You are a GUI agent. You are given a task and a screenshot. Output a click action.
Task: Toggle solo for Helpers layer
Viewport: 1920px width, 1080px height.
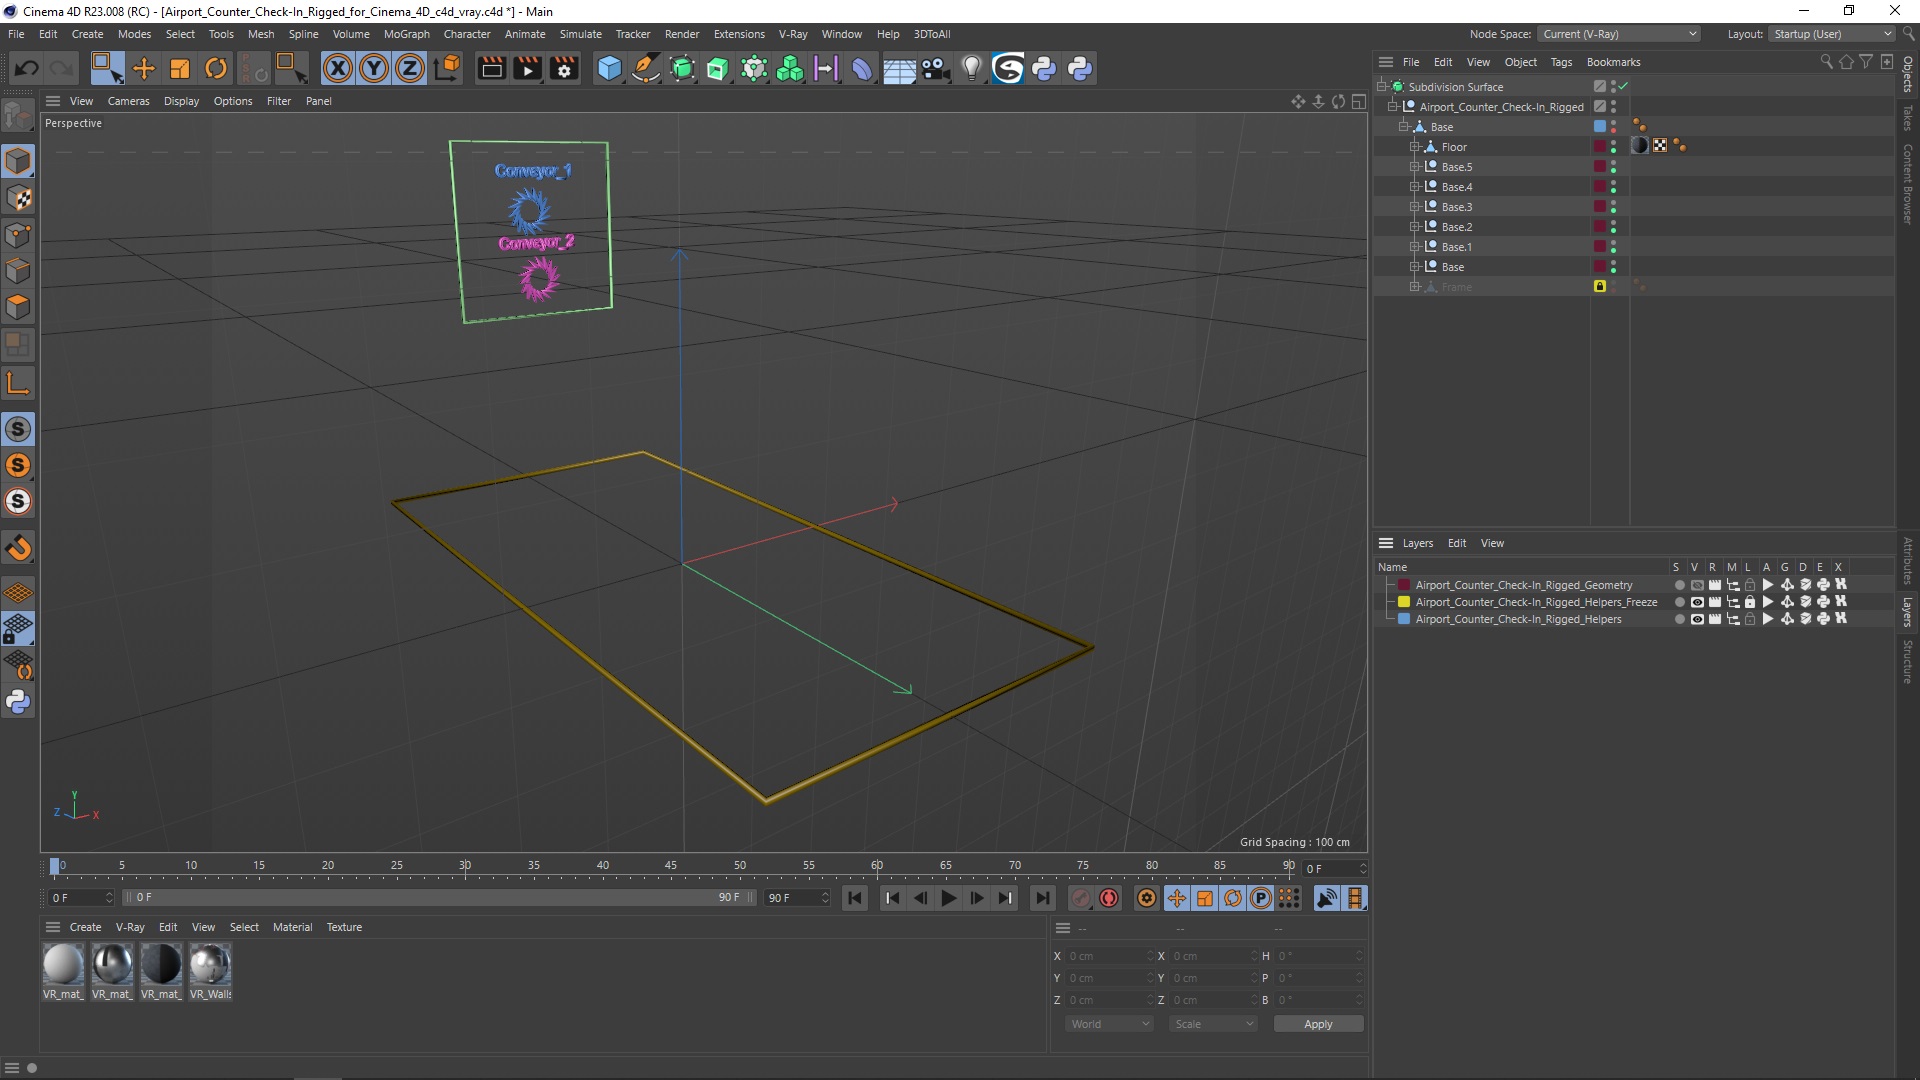tap(1679, 619)
